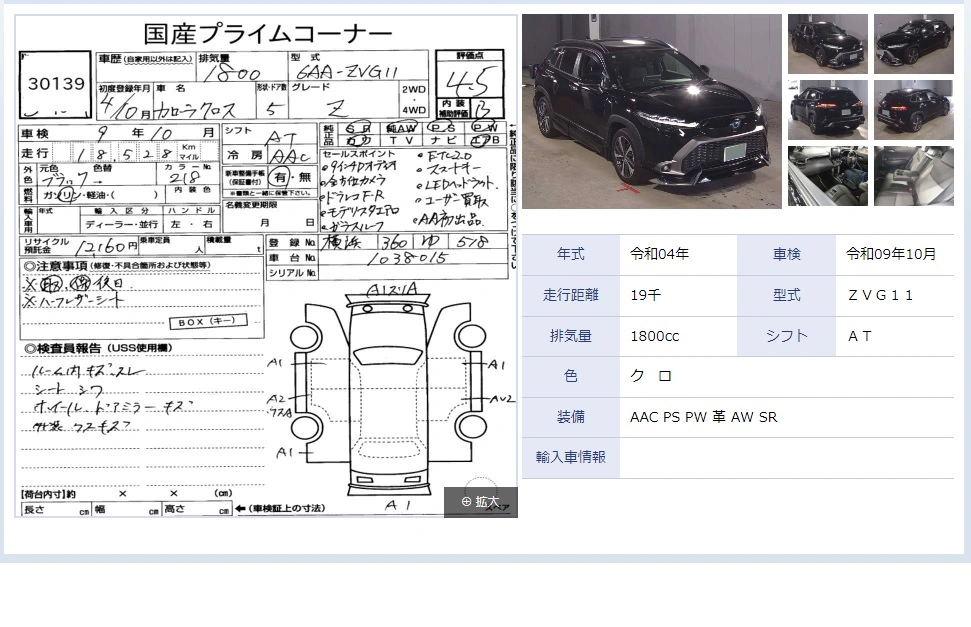
Task: Open the rear-right view thumbnail
Action: point(913,110)
